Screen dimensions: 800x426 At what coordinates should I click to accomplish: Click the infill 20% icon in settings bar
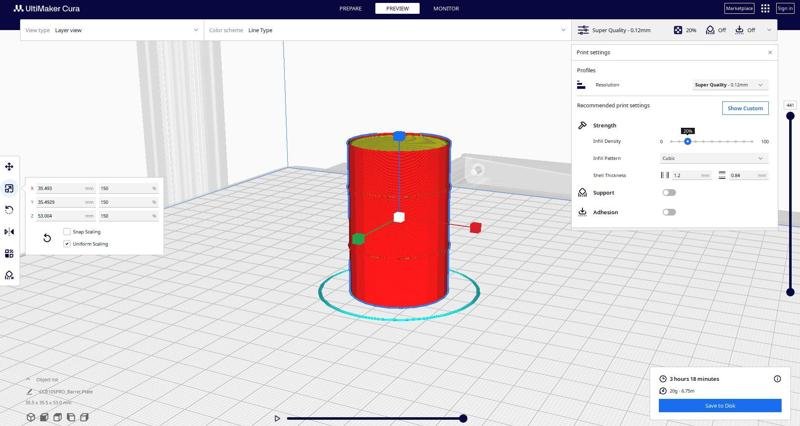678,30
